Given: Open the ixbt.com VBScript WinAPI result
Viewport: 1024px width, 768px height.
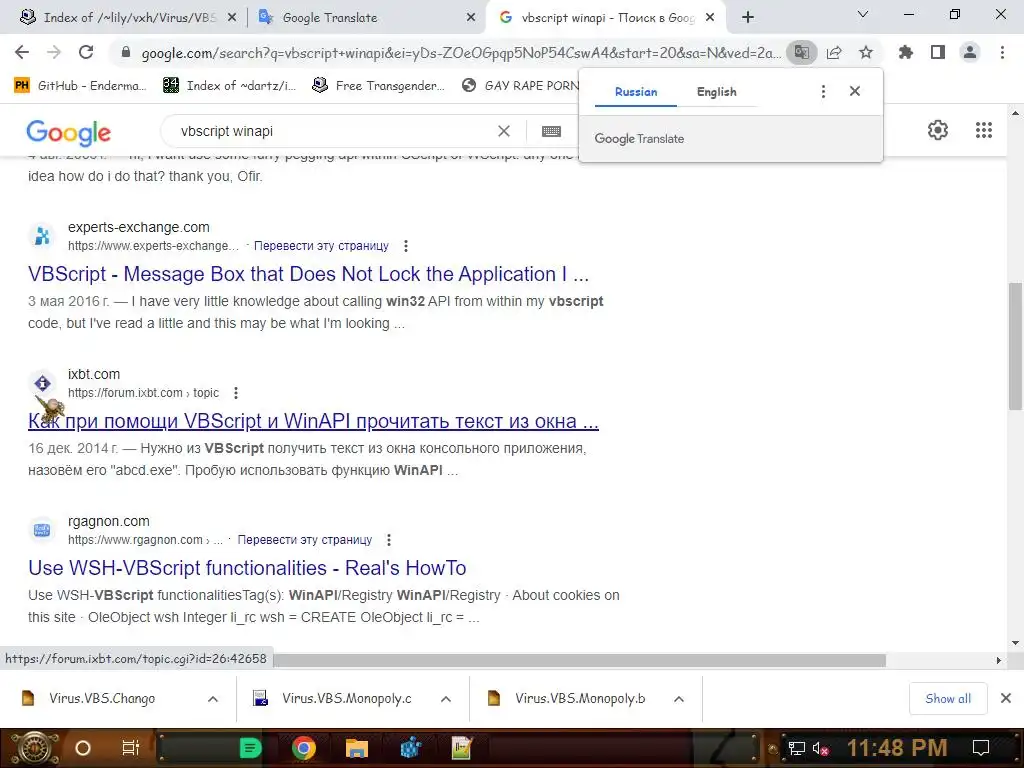Looking at the screenshot, I should (x=313, y=421).
